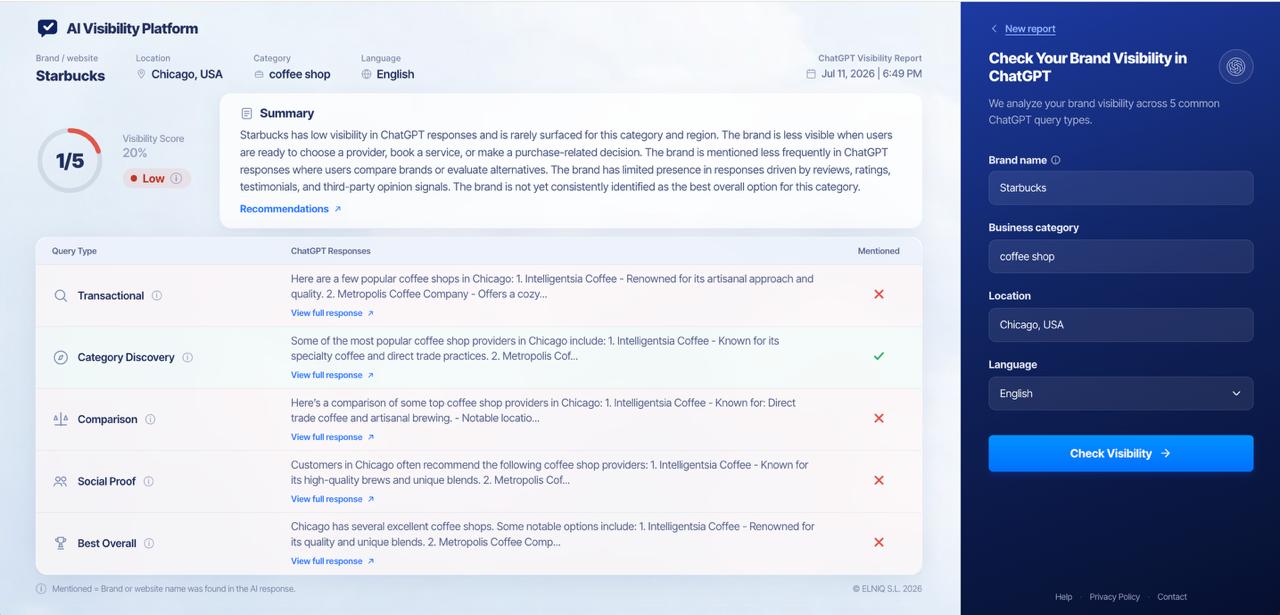This screenshot has height=615, width=1280.
Task: View full response for Best Overall query
Action: 332,561
